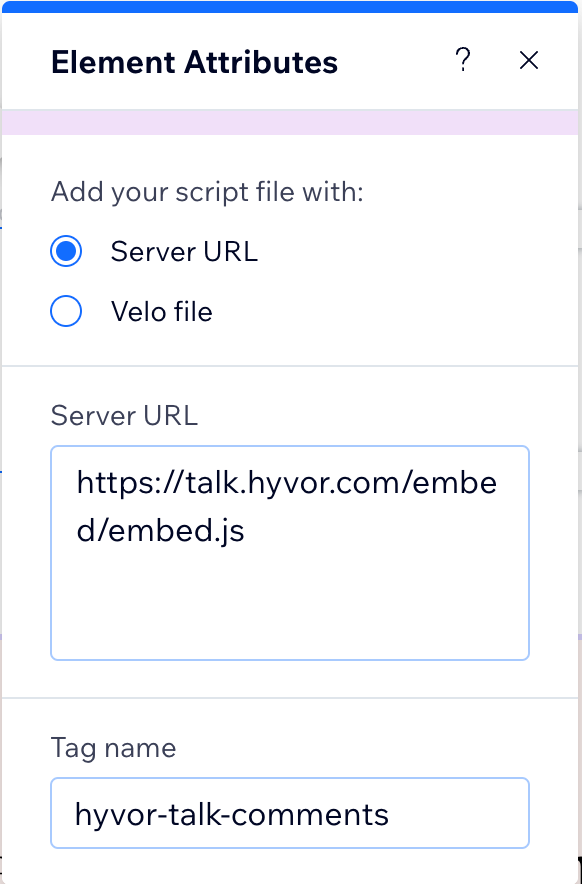
Task: Click the X icon beside the help icon
Action: (528, 60)
